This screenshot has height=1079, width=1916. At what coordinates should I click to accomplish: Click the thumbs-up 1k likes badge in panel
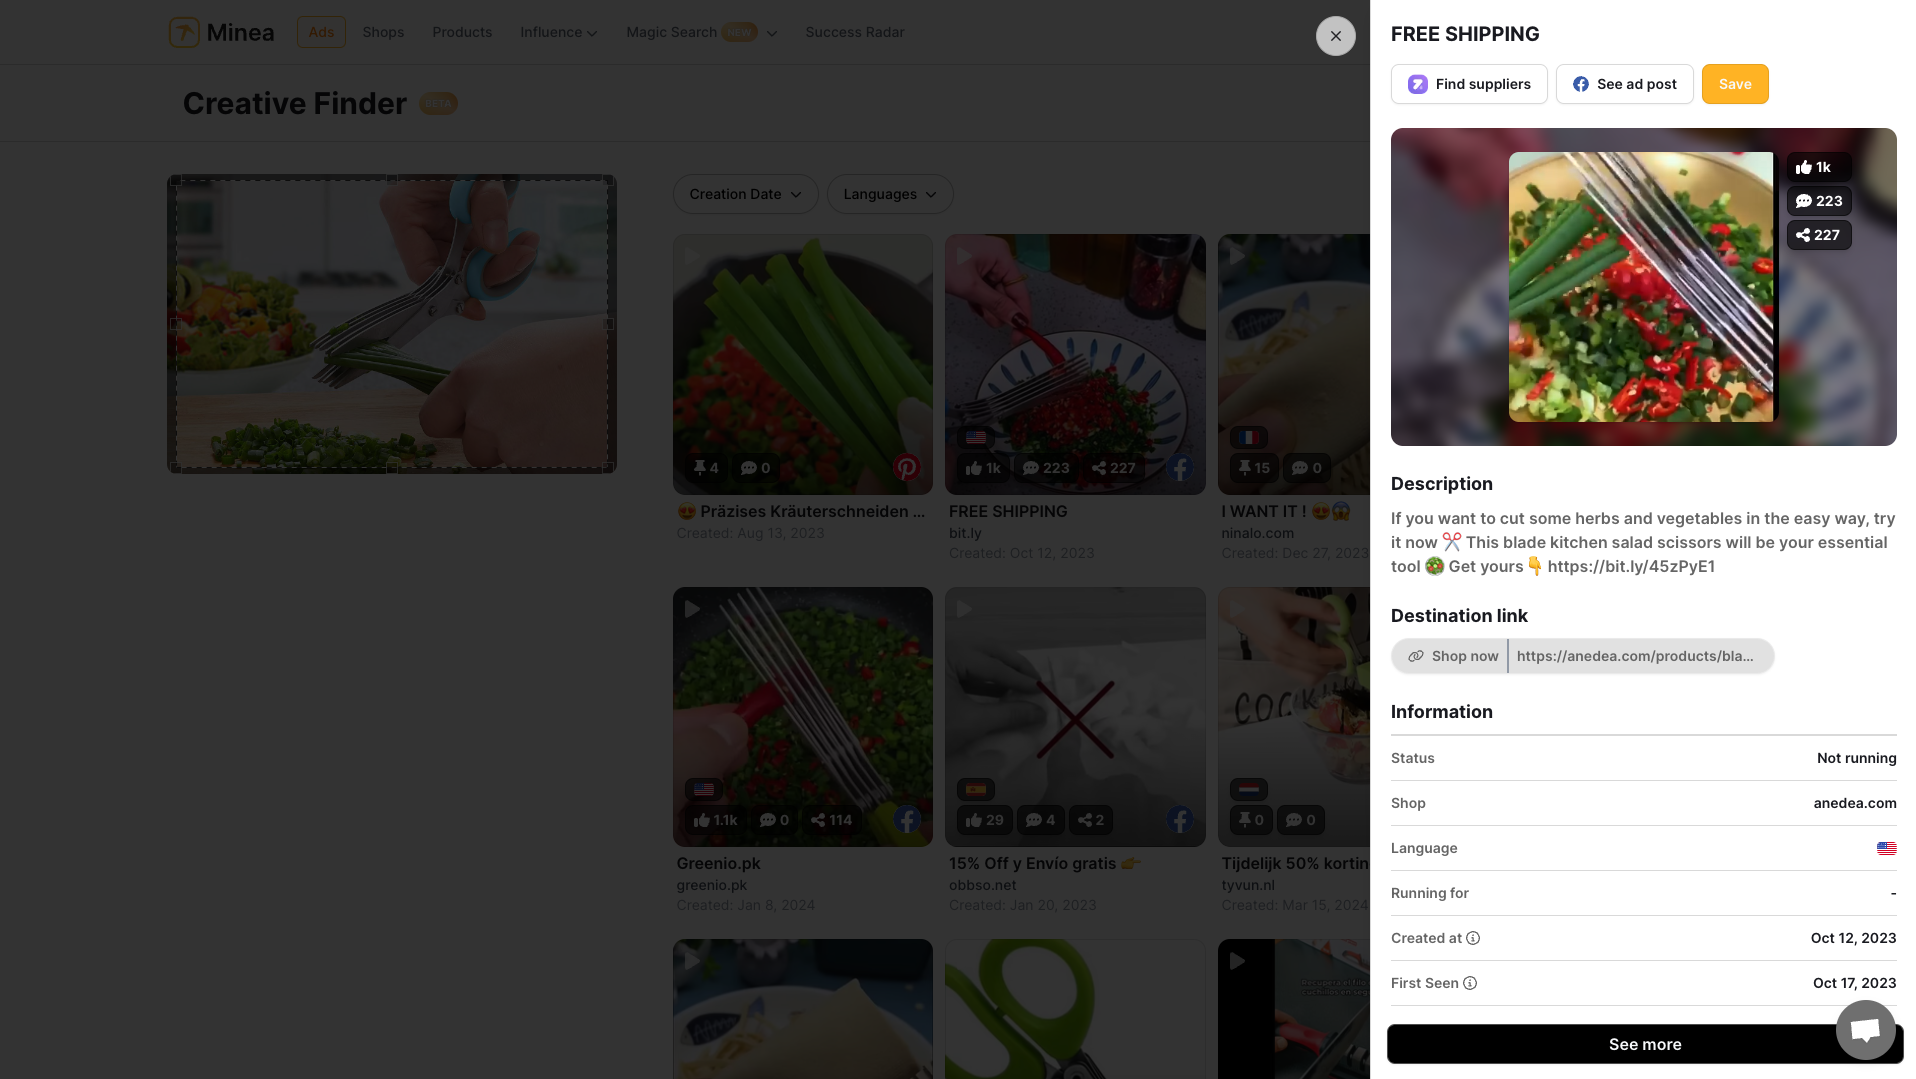1815,167
